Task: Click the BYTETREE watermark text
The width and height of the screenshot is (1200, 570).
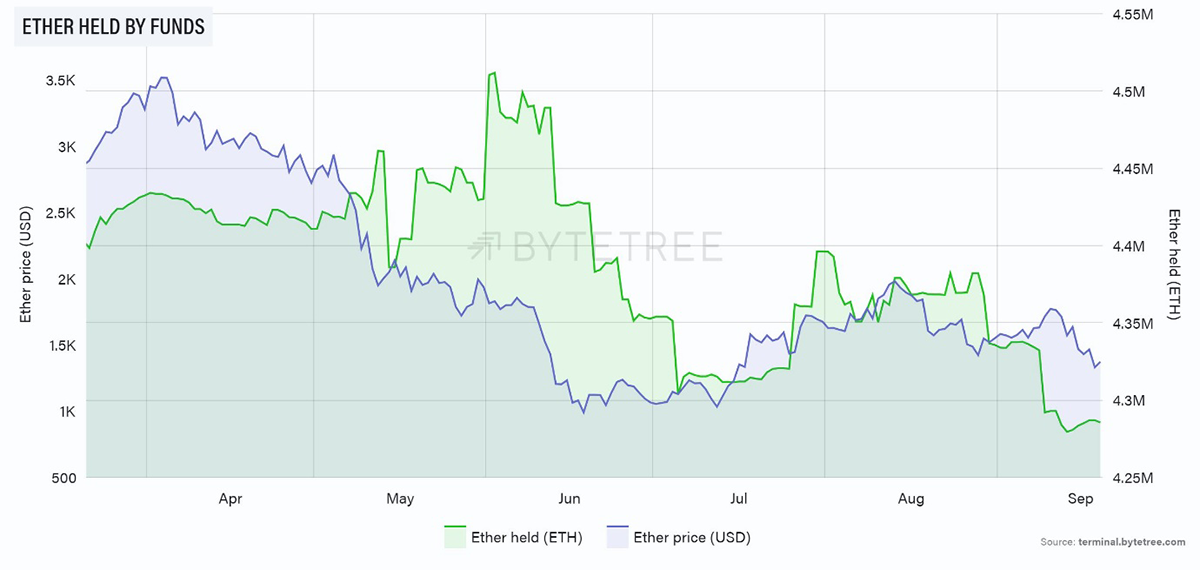Action: (x=617, y=246)
